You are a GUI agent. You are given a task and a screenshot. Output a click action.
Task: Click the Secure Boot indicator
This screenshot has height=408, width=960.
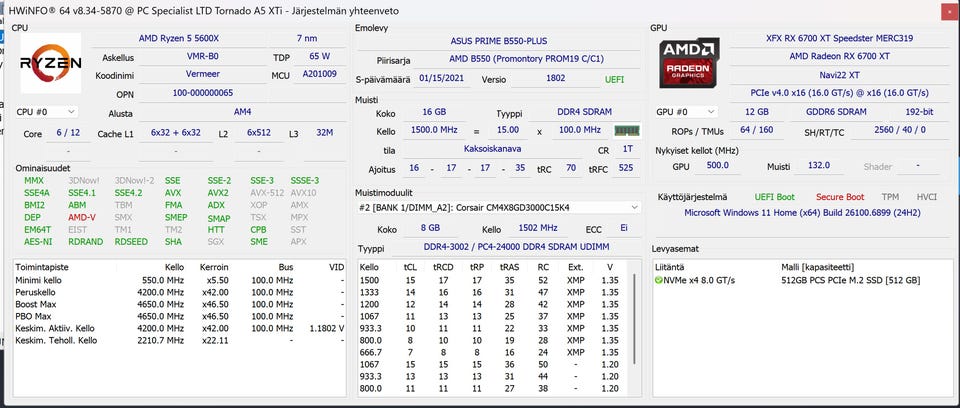[x=839, y=197]
